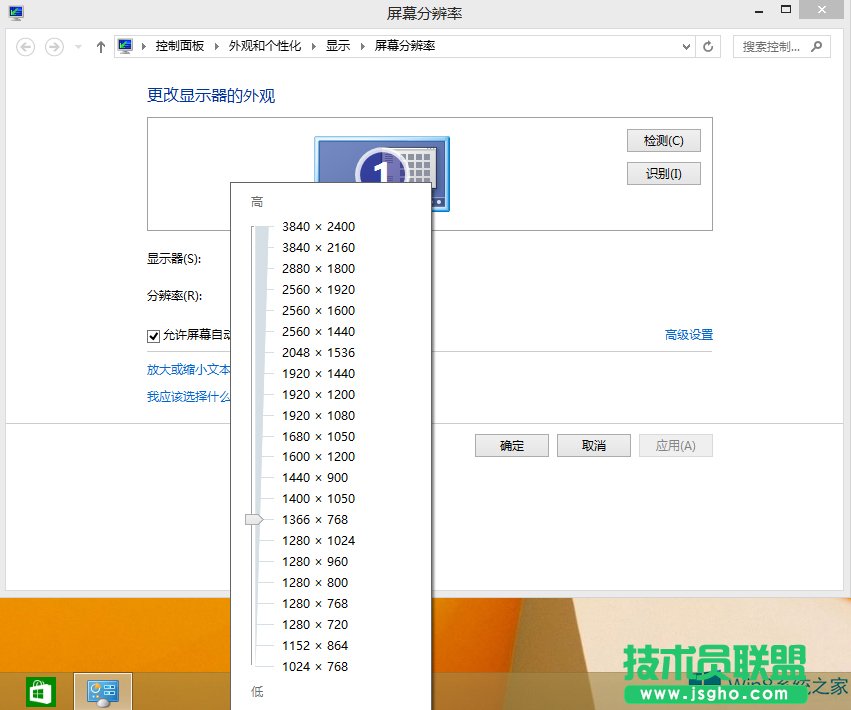This screenshot has width=851, height=710.
Task: Click the app icon in the title bar
Action: (14, 12)
